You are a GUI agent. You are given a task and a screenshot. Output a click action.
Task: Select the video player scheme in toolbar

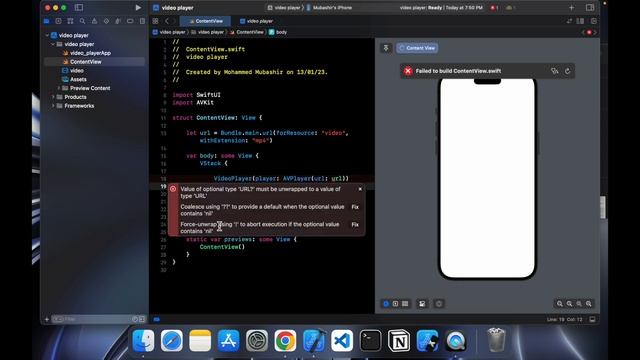284,7
